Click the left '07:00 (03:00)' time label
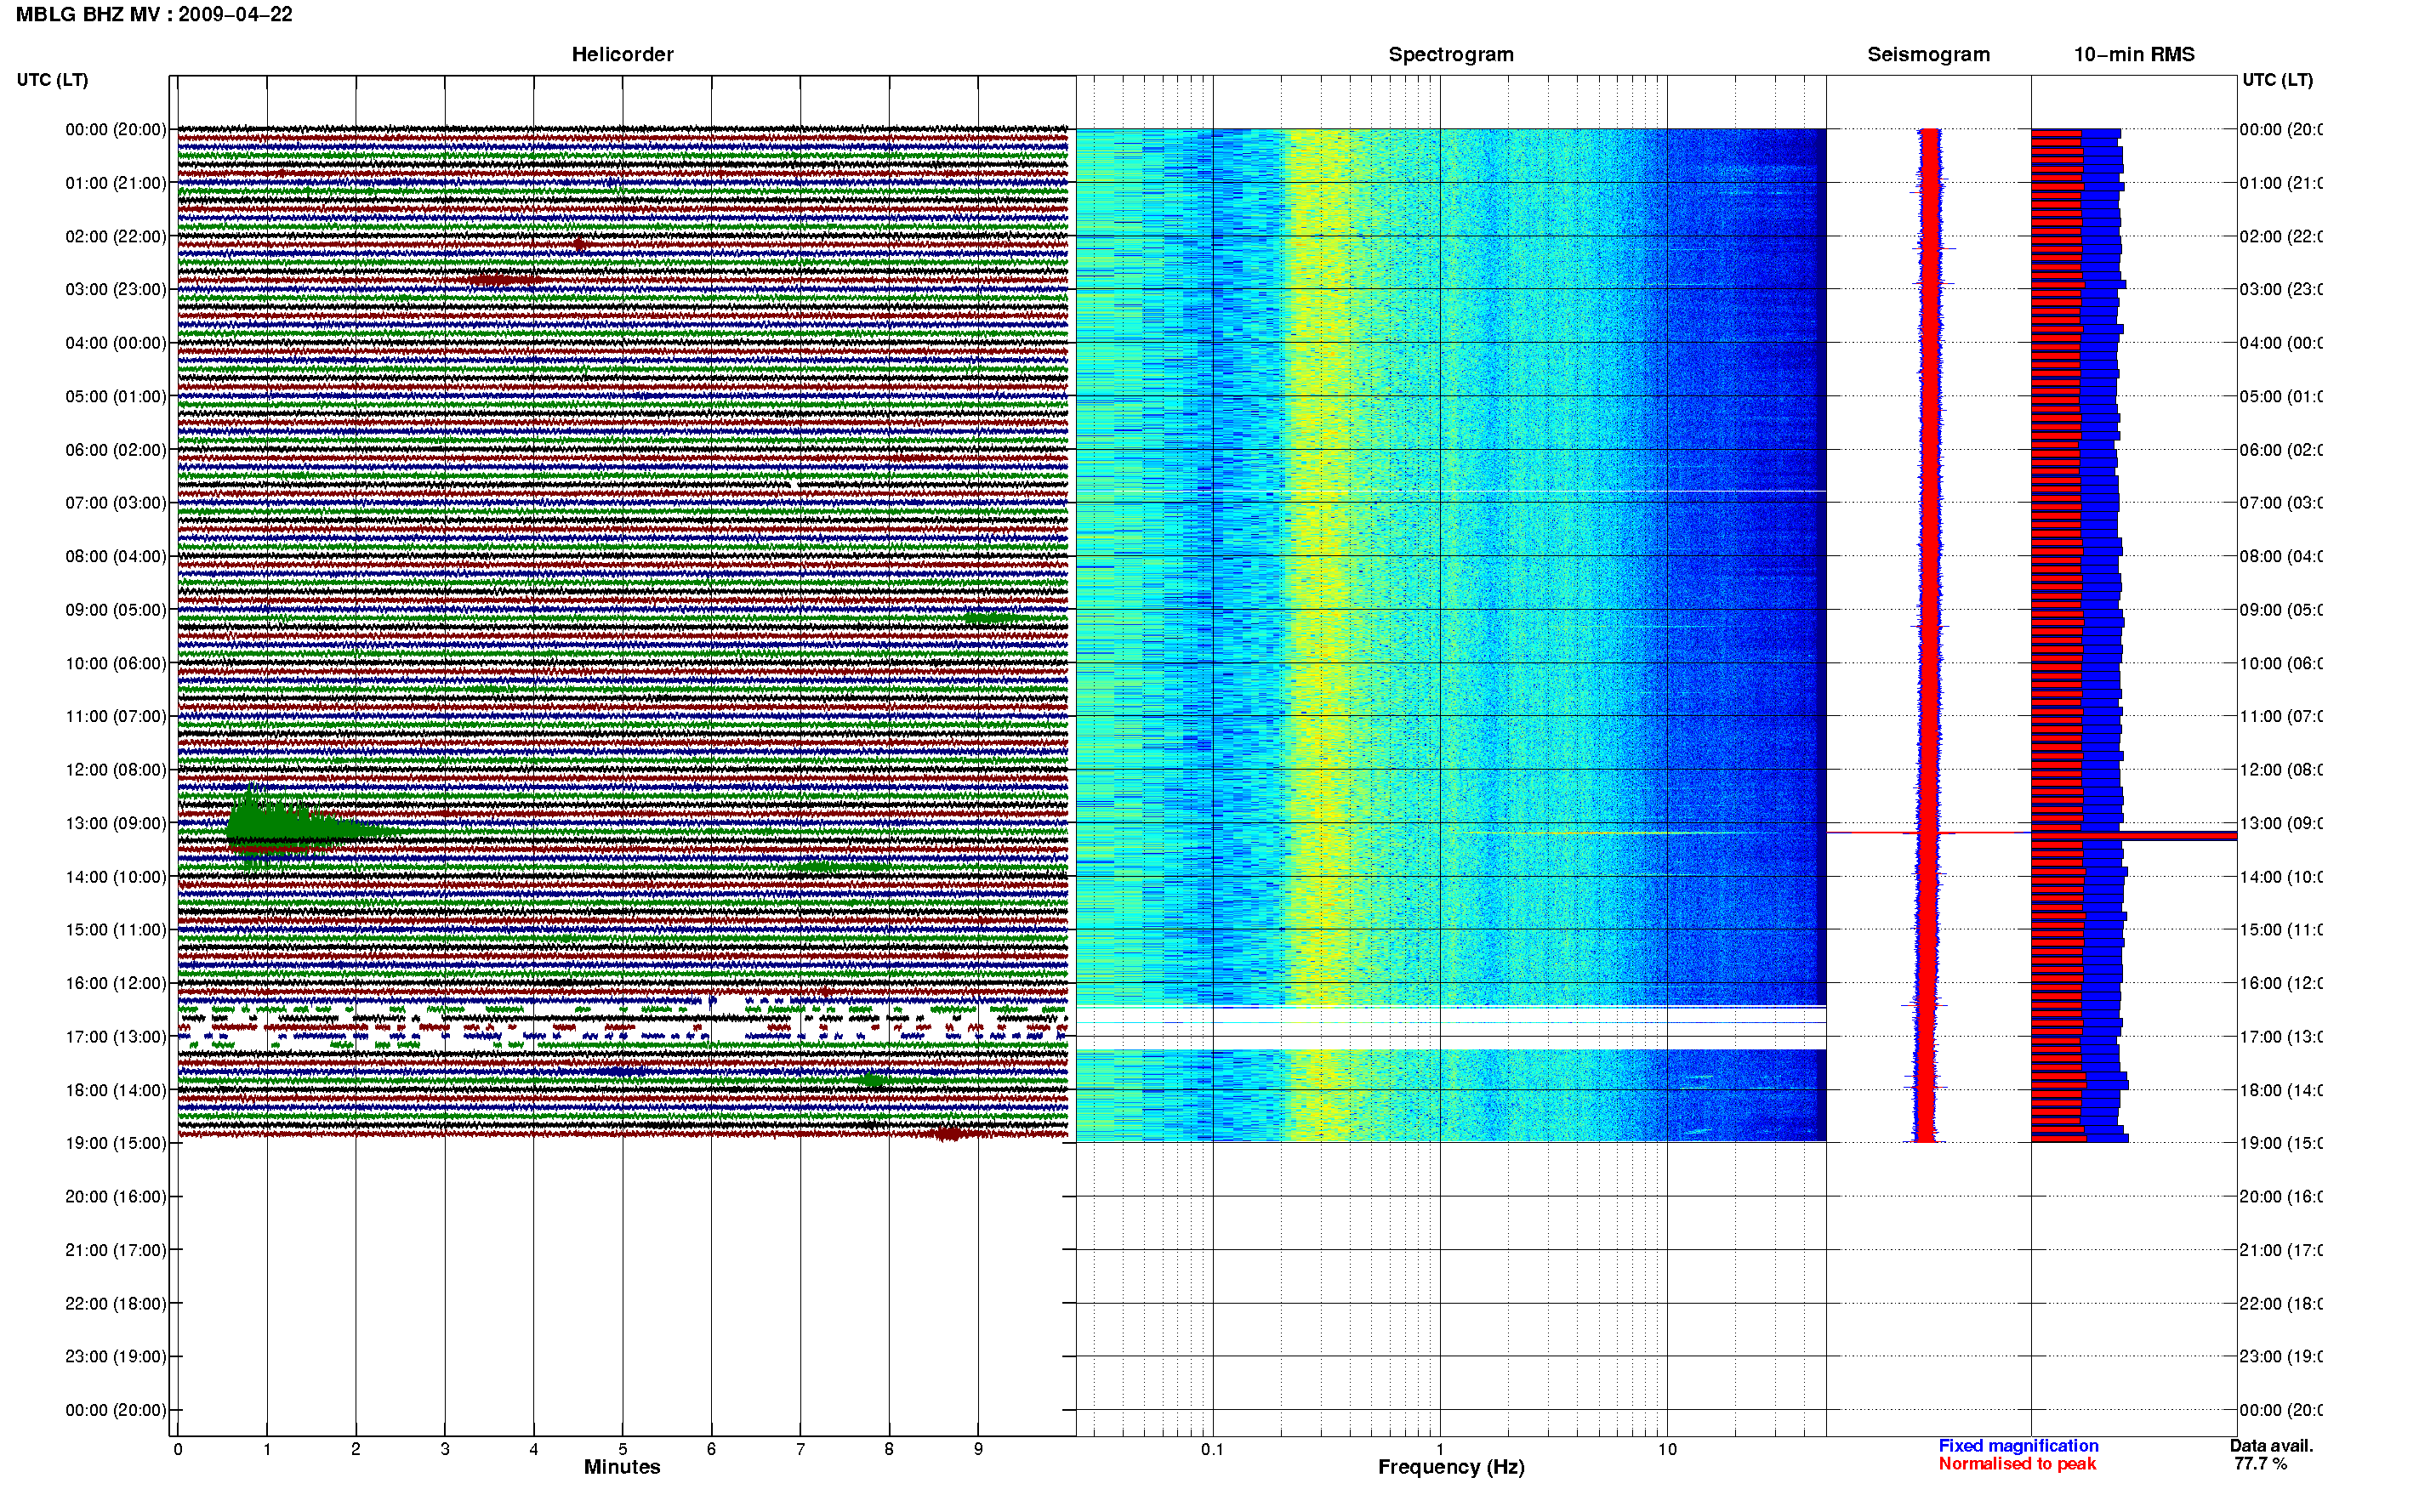The width and height of the screenshot is (2419, 1512). click(116, 502)
